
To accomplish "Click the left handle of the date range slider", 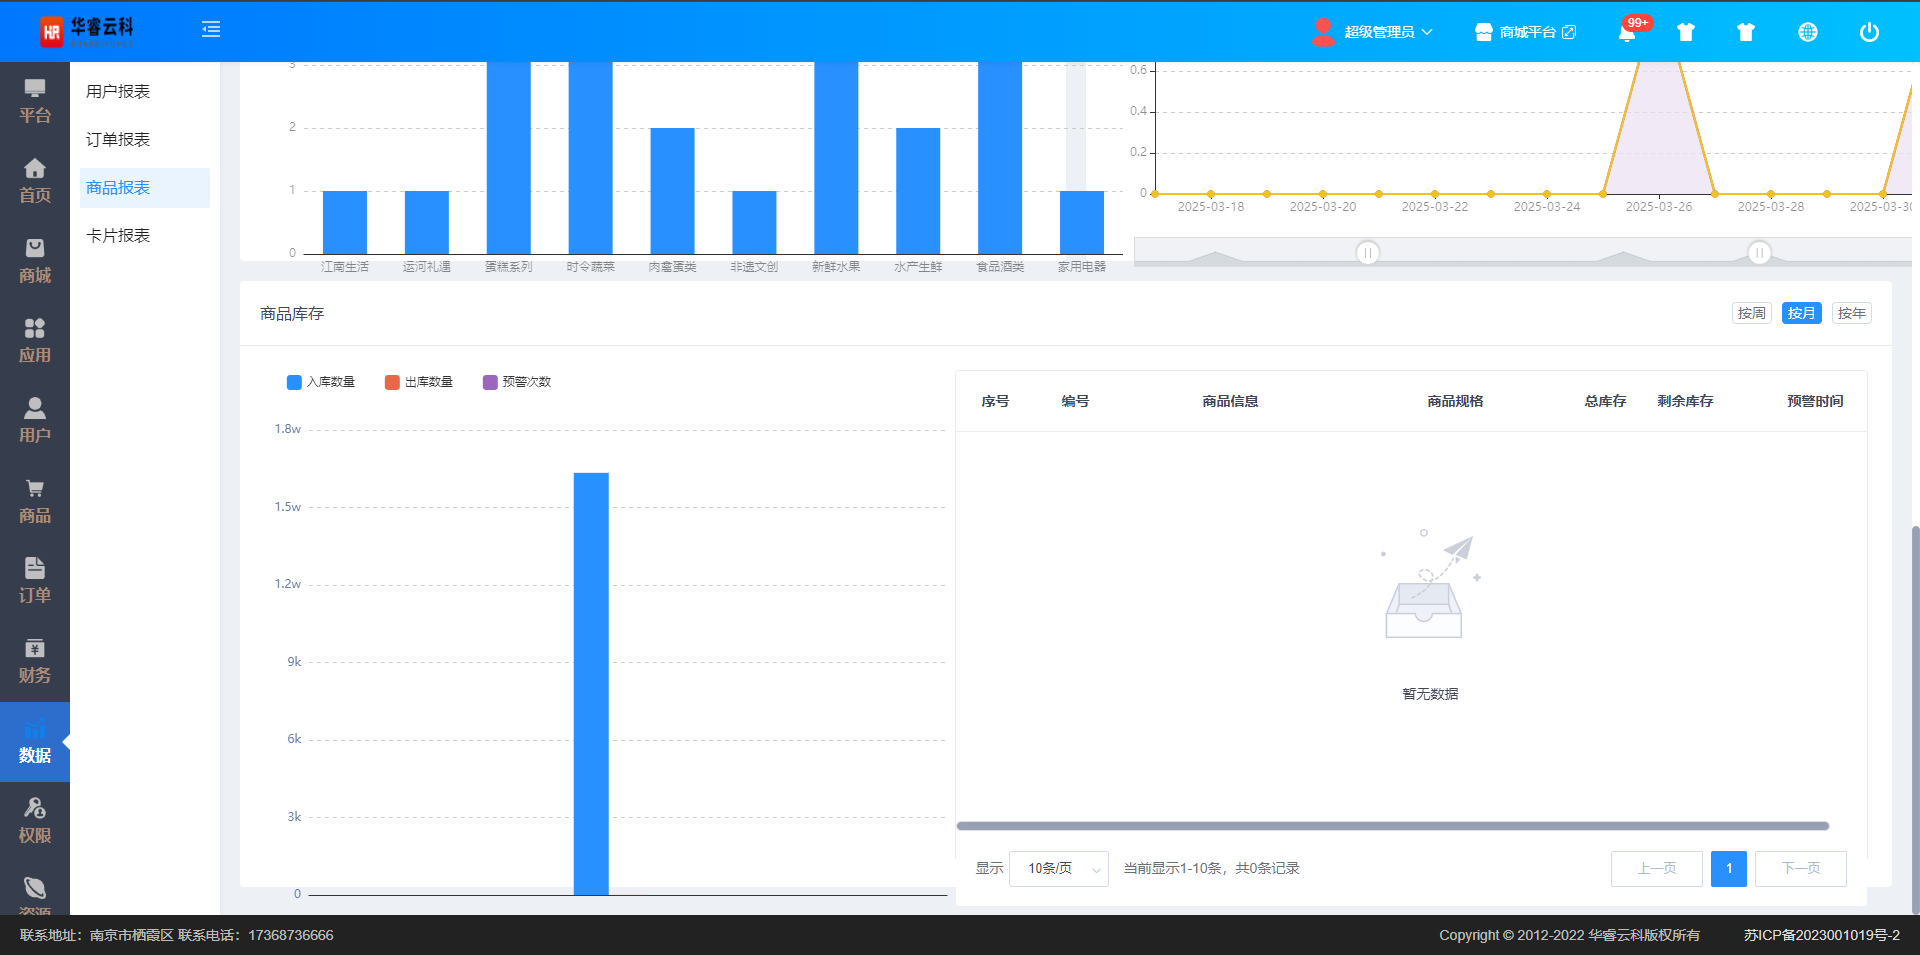I will (1367, 253).
